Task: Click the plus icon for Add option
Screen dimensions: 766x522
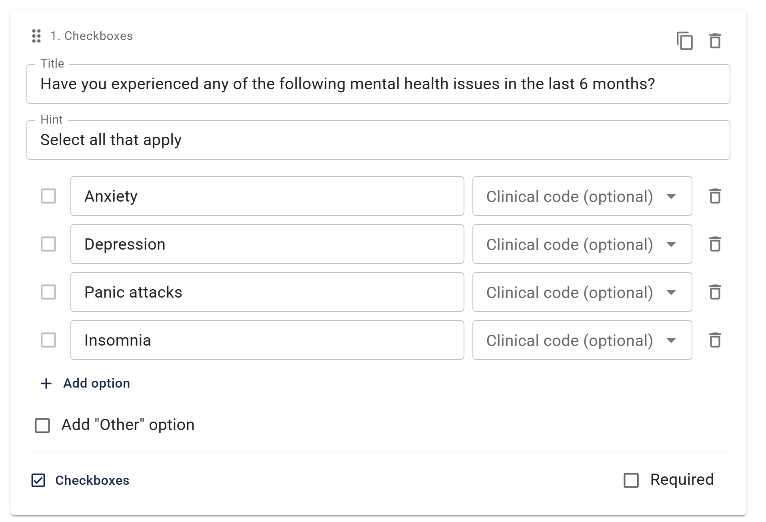Action: coord(46,383)
